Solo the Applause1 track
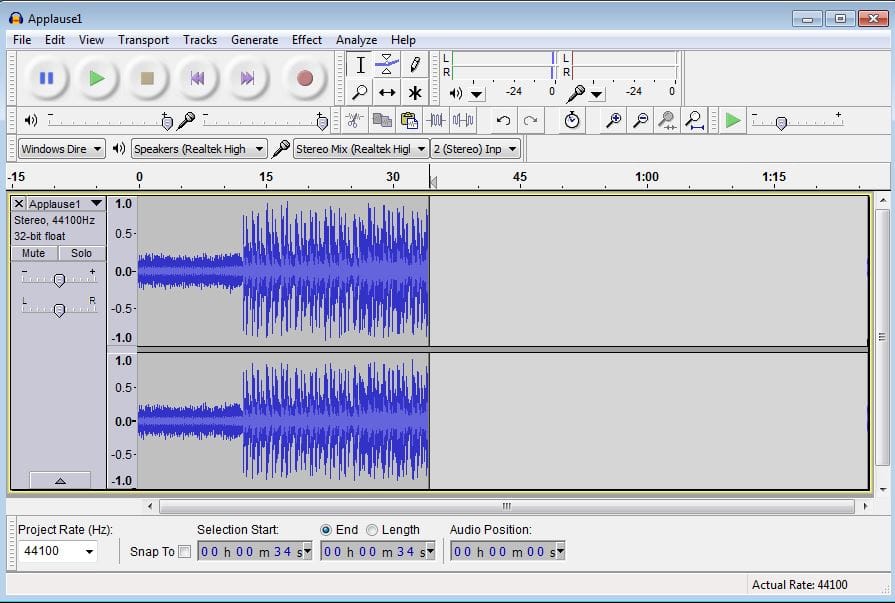 81,253
